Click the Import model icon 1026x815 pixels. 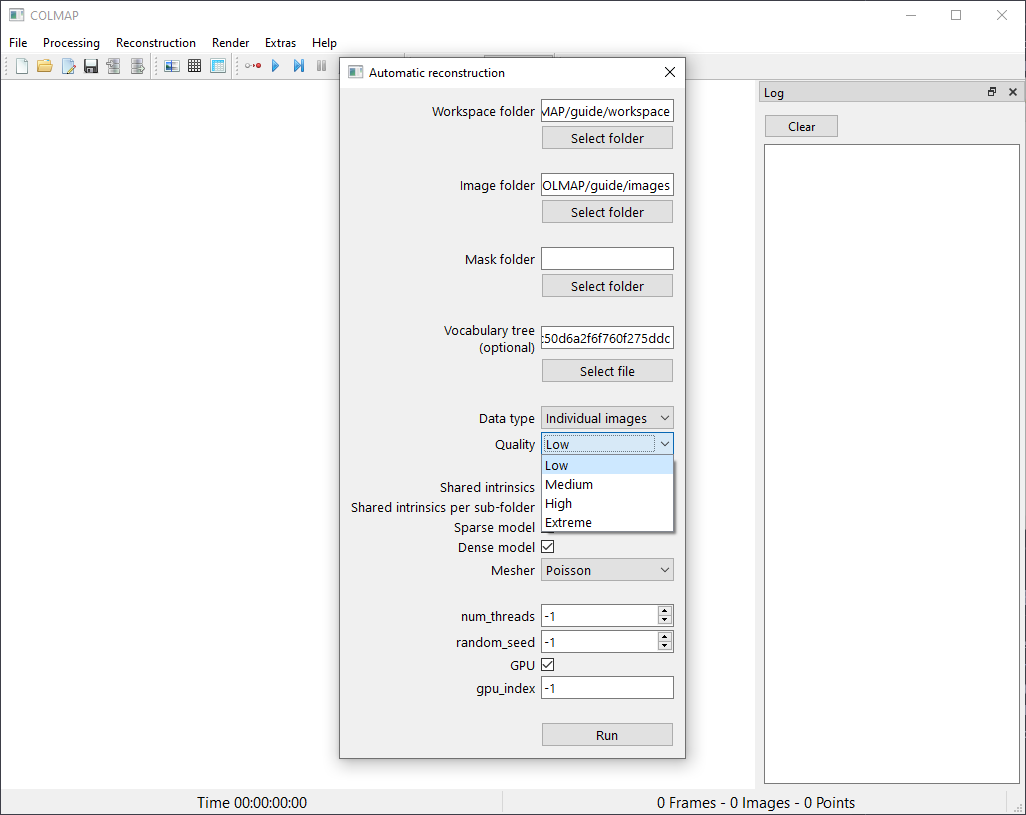[114, 66]
